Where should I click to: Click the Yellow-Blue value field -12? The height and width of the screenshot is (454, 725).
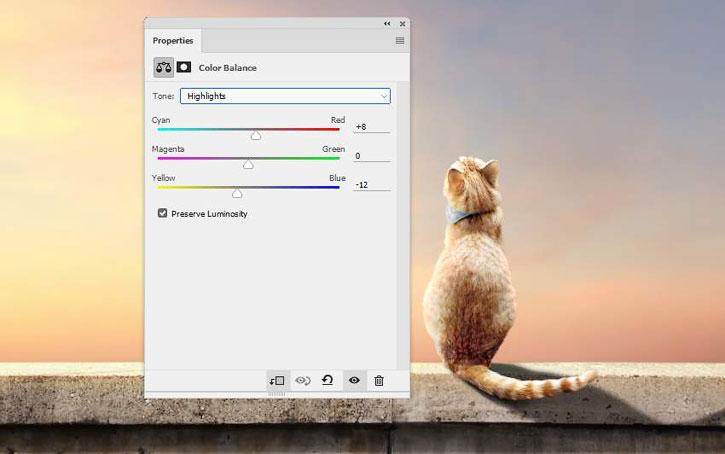click(372, 185)
